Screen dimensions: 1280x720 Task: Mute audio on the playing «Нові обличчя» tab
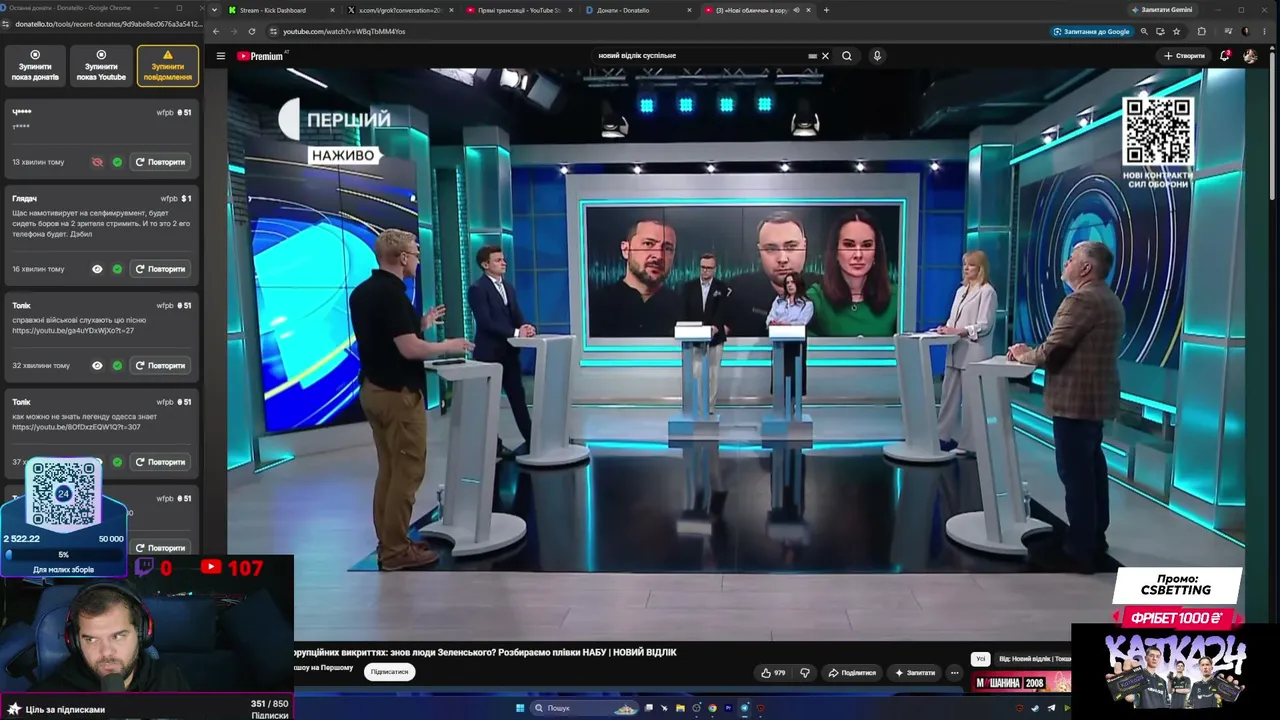coord(797,10)
